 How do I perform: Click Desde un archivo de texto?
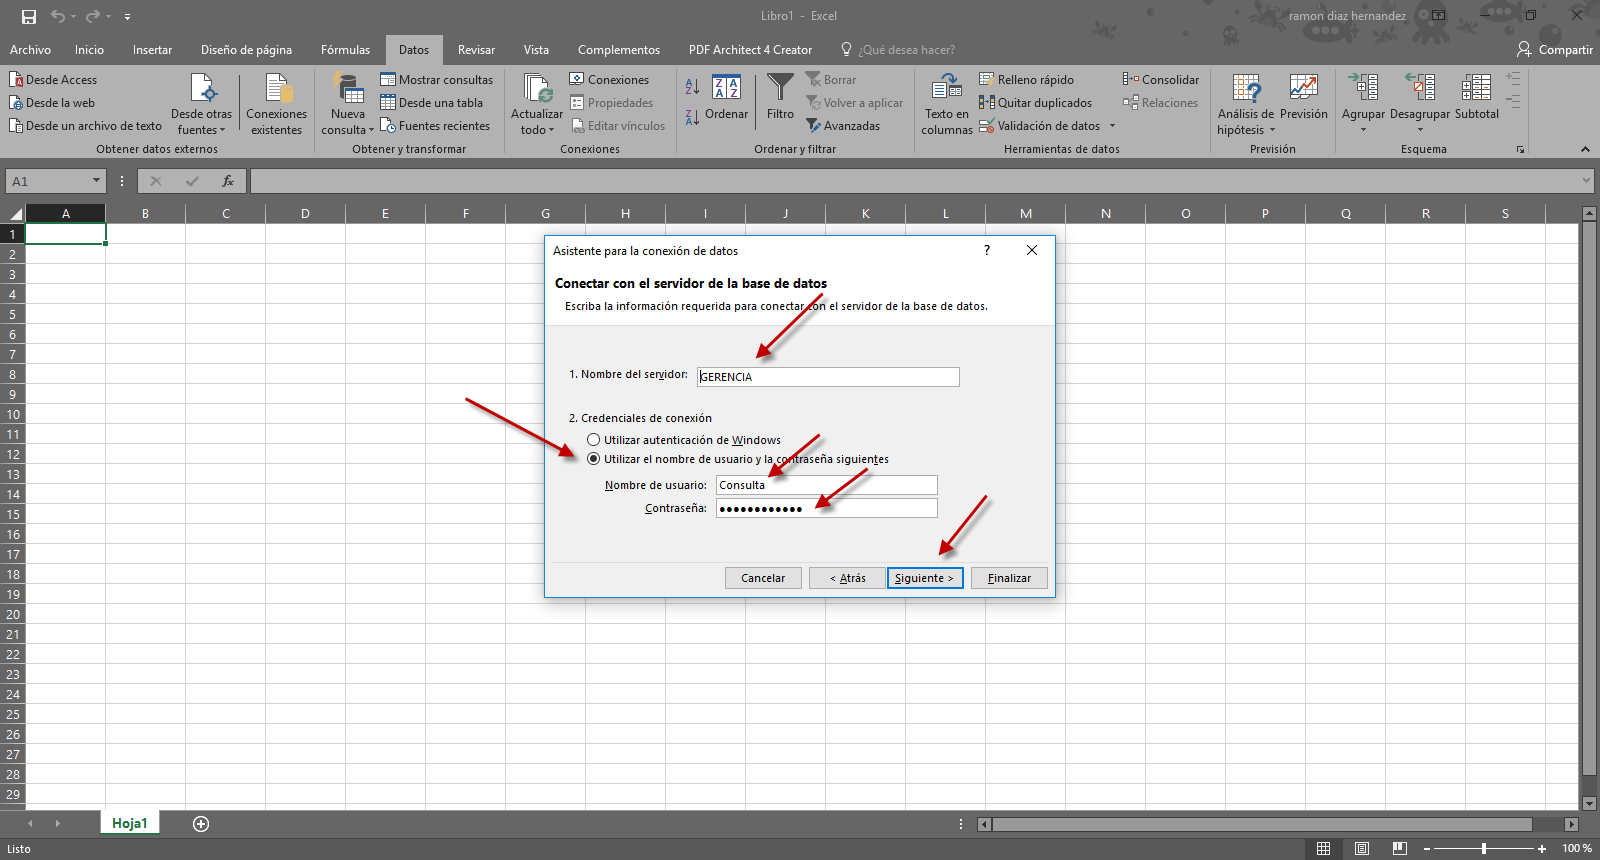86,126
